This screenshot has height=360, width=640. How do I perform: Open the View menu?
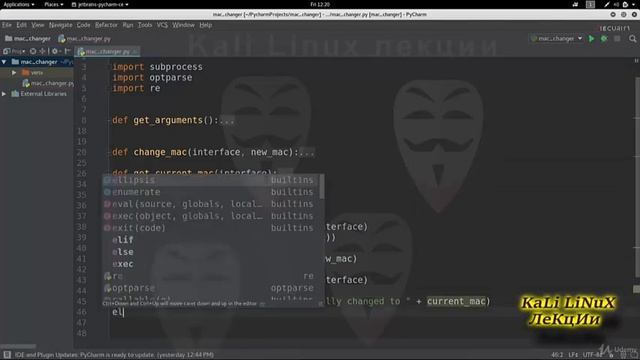38,25
